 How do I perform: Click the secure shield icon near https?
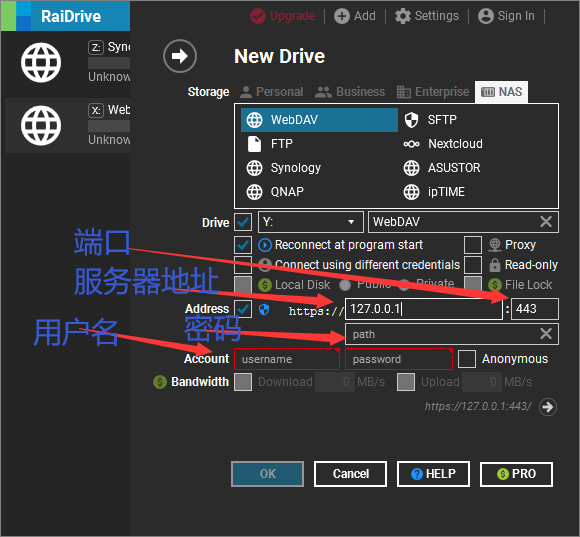(x=264, y=310)
